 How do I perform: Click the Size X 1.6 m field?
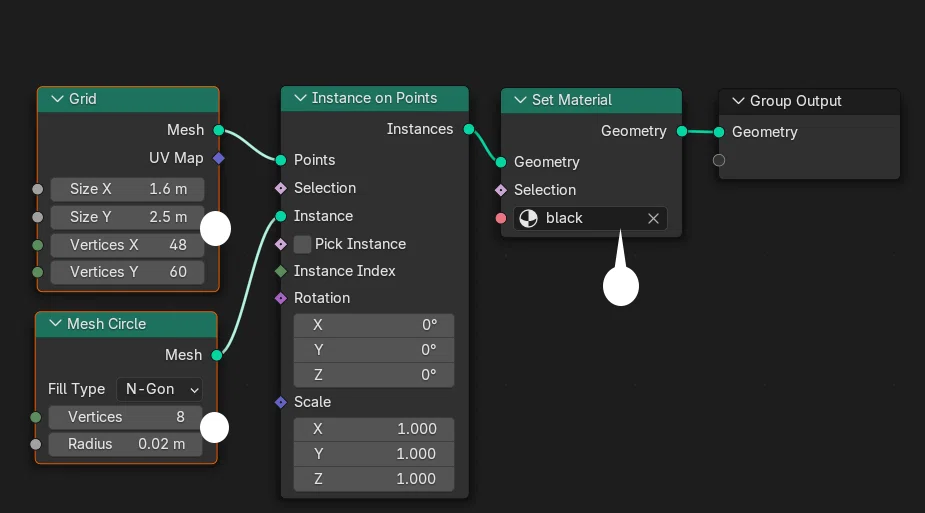point(127,189)
